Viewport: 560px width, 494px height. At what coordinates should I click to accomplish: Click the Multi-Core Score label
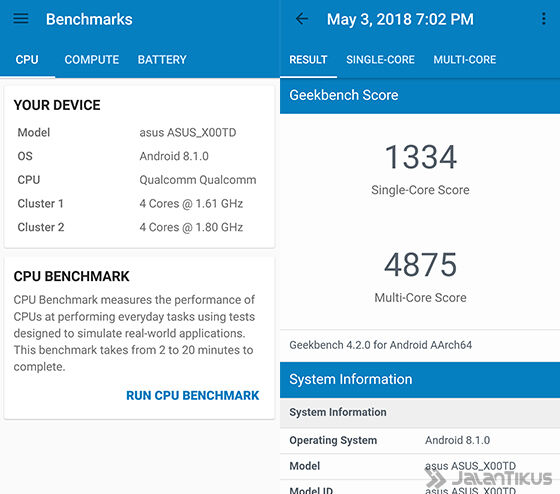tap(420, 298)
